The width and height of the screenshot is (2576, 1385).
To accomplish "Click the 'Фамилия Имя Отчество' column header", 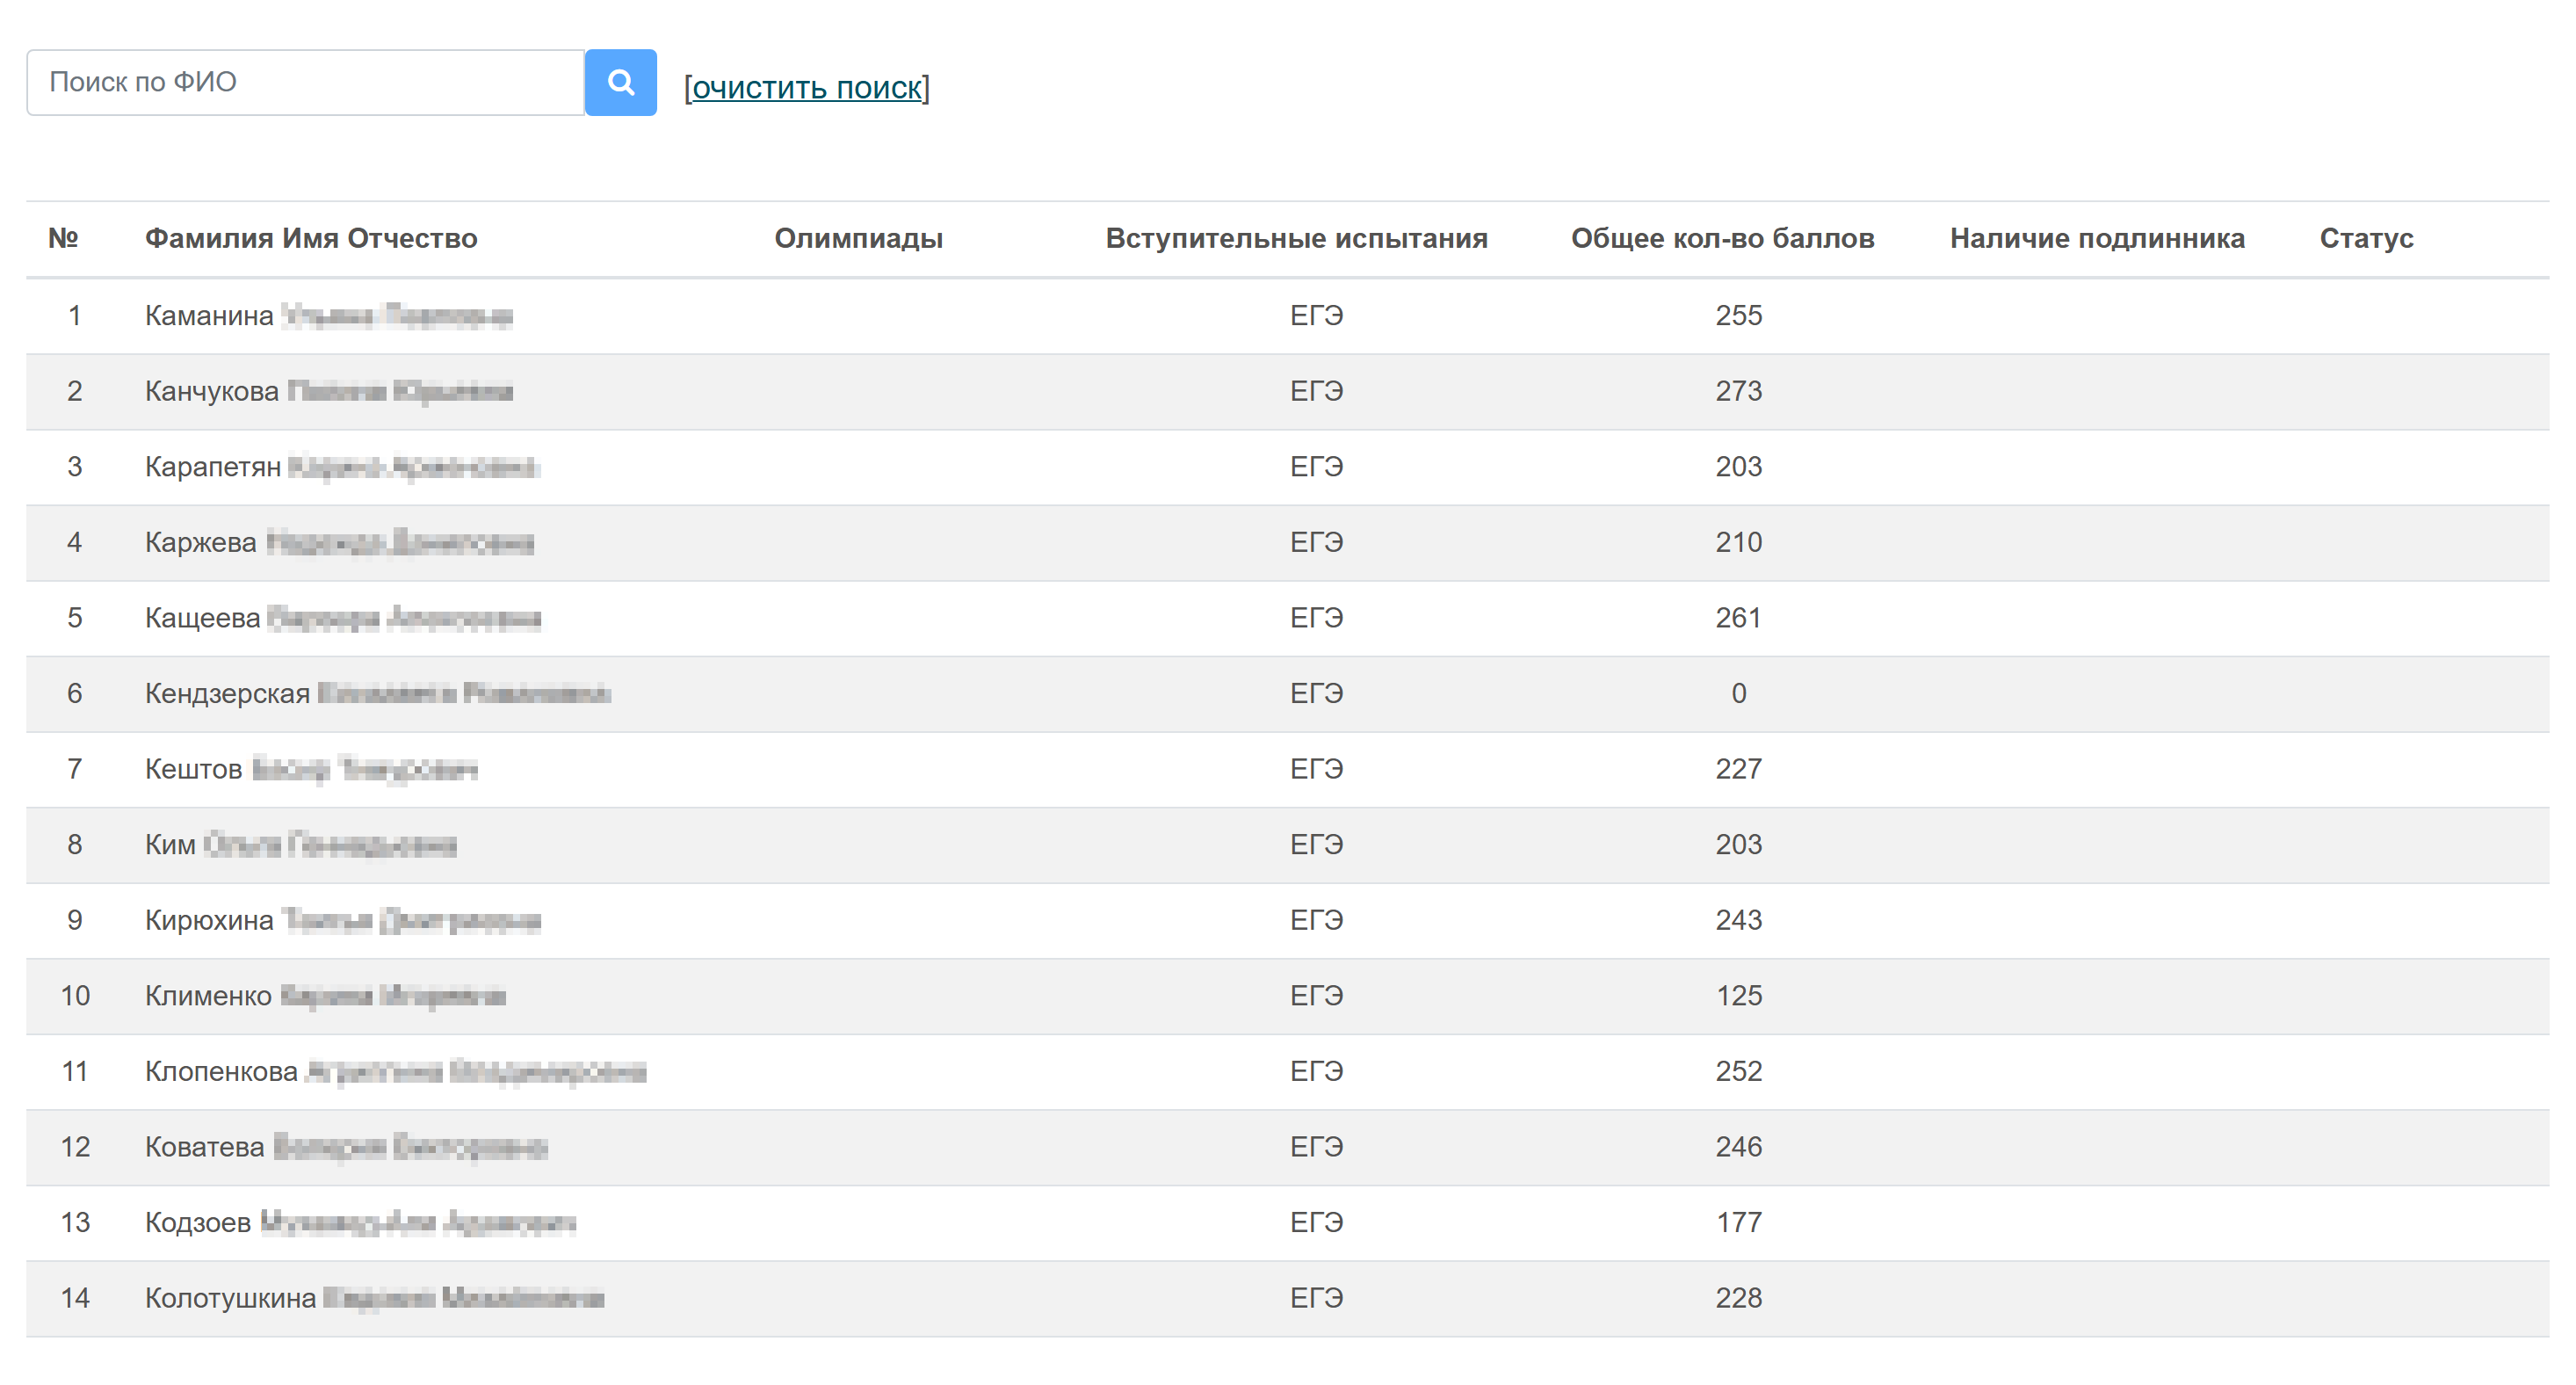I will click(311, 238).
